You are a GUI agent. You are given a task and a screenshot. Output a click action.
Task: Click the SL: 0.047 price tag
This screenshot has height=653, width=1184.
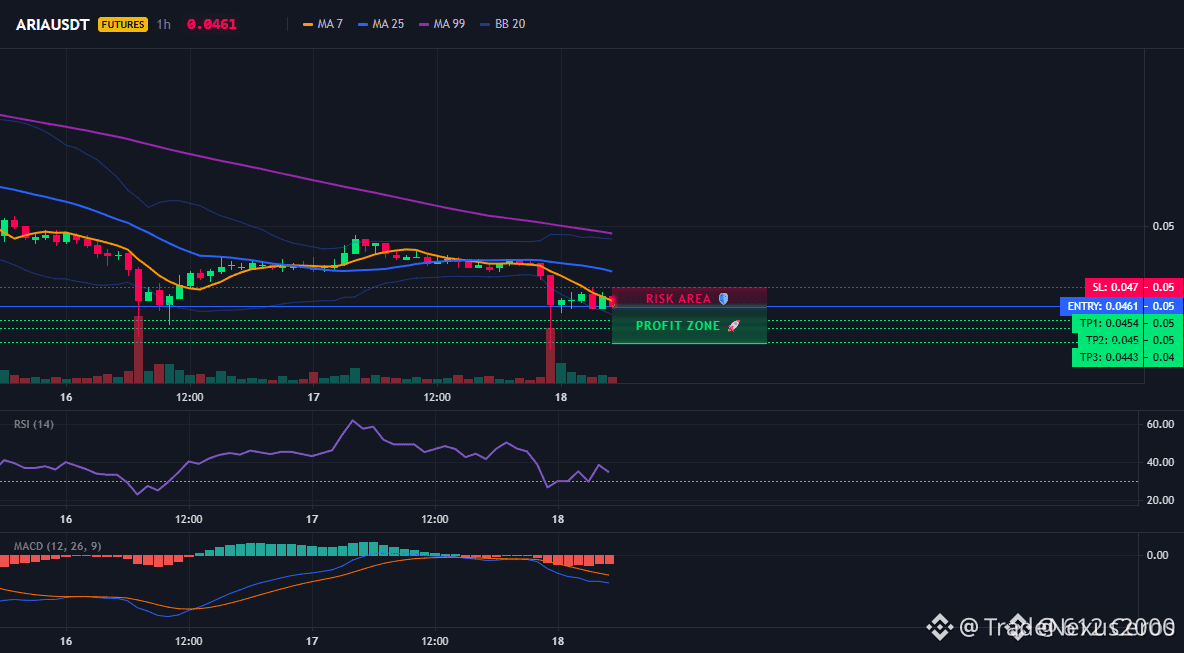pyautogui.click(x=1115, y=287)
